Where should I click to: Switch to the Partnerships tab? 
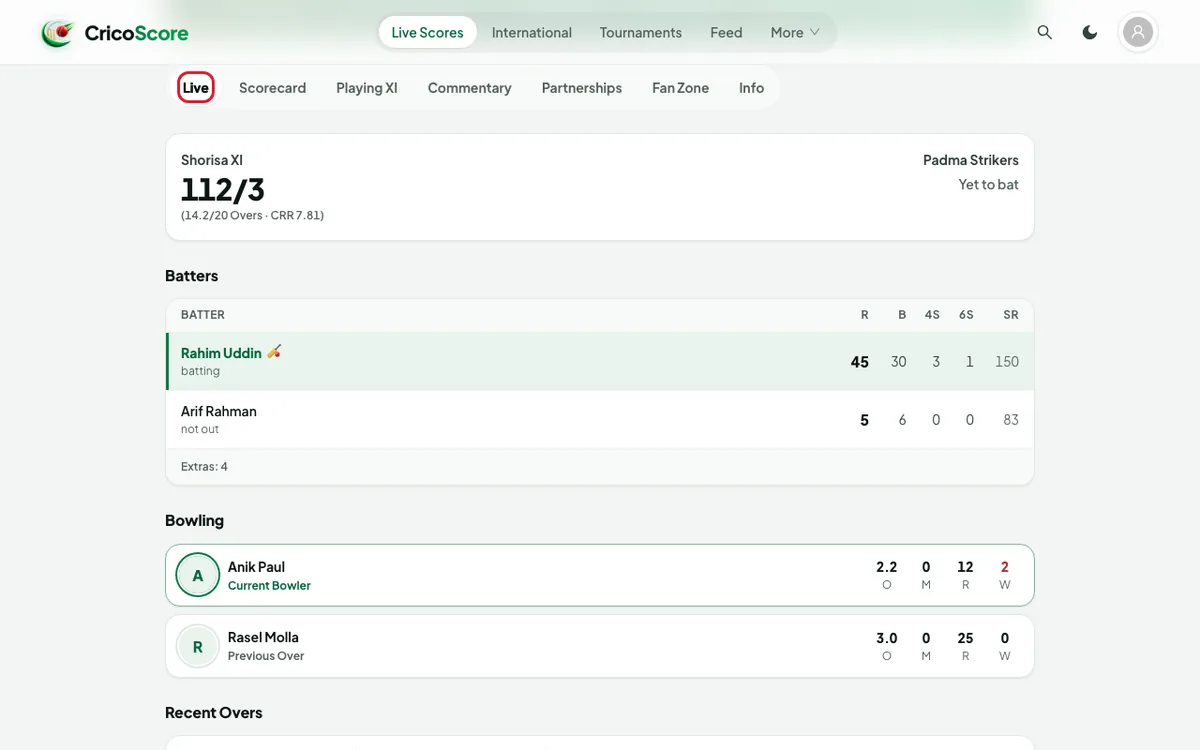click(582, 88)
